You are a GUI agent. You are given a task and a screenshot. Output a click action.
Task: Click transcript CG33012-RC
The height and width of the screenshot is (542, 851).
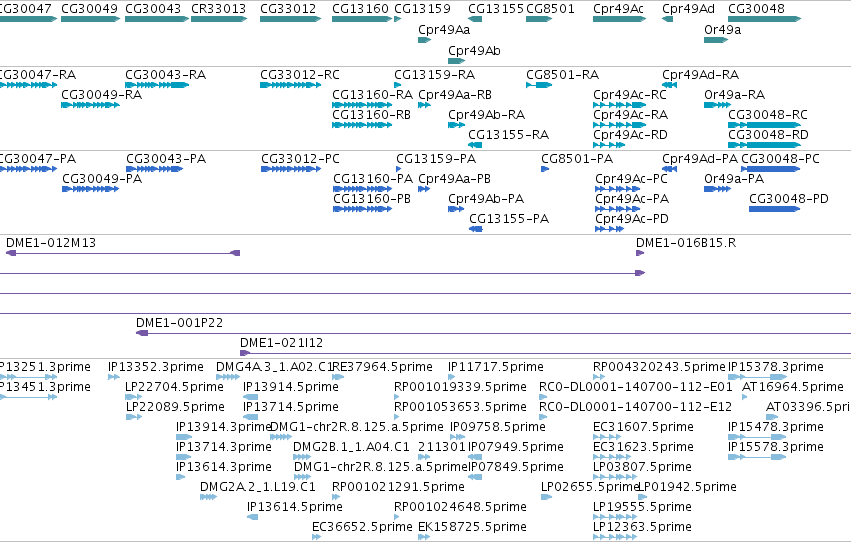pos(291,85)
